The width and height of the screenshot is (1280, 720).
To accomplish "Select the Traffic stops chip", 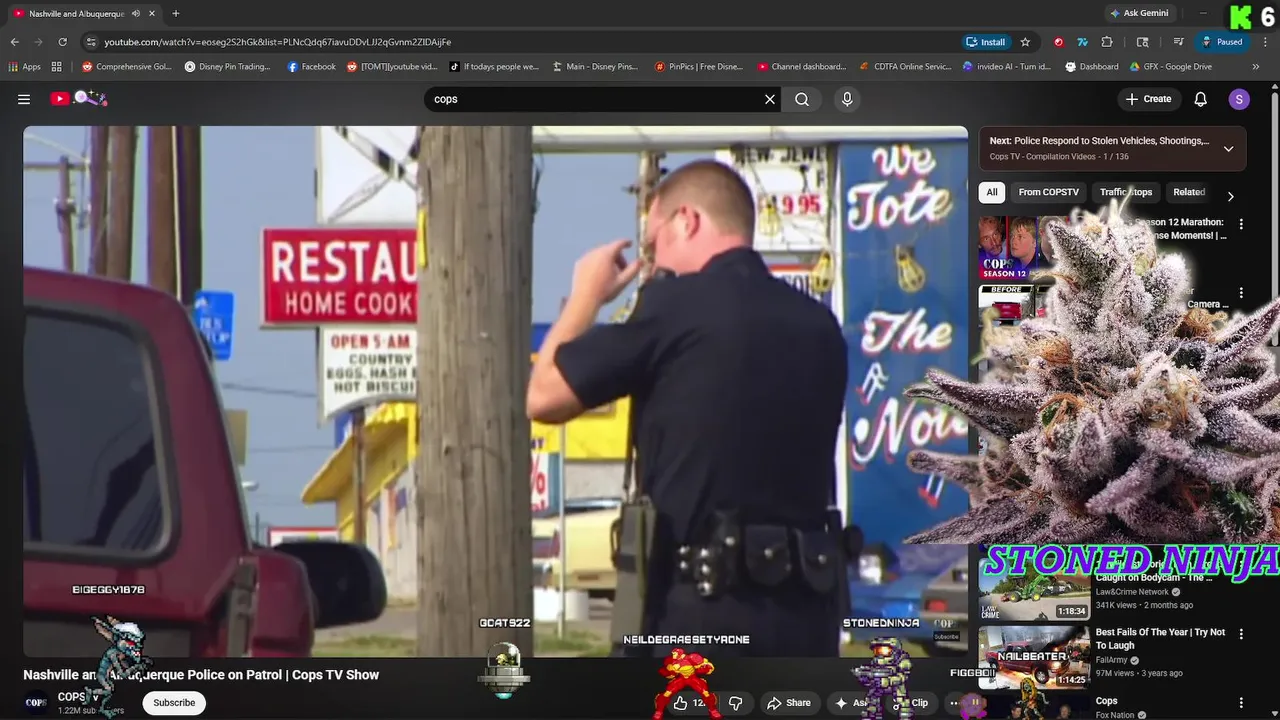I will (1126, 192).
